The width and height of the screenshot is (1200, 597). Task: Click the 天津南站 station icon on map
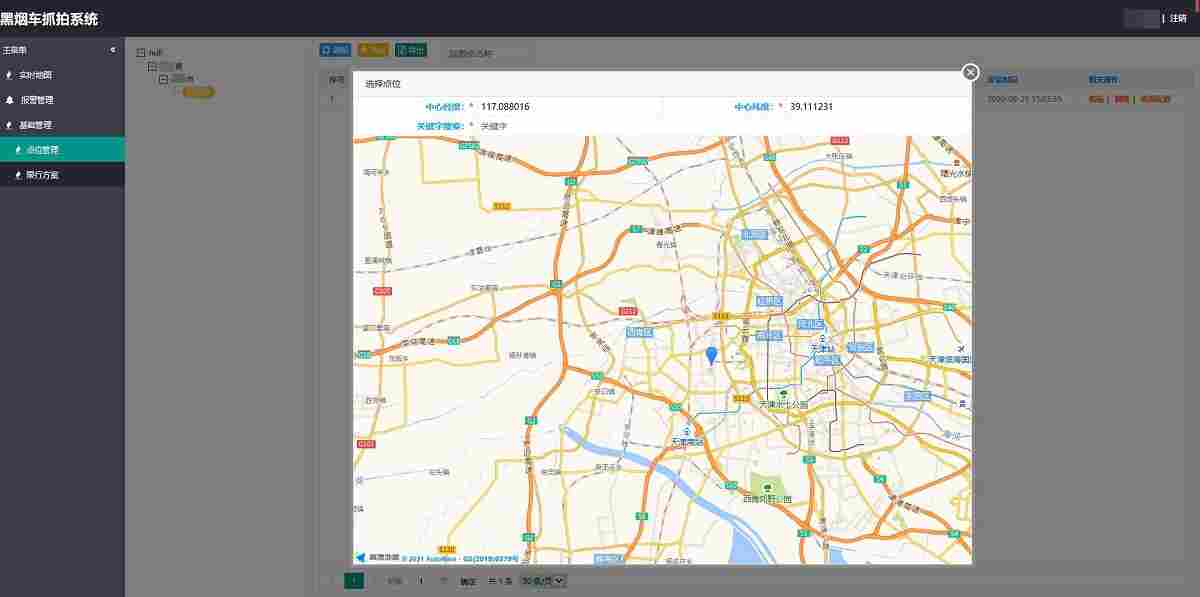click(x=687, y=431)
